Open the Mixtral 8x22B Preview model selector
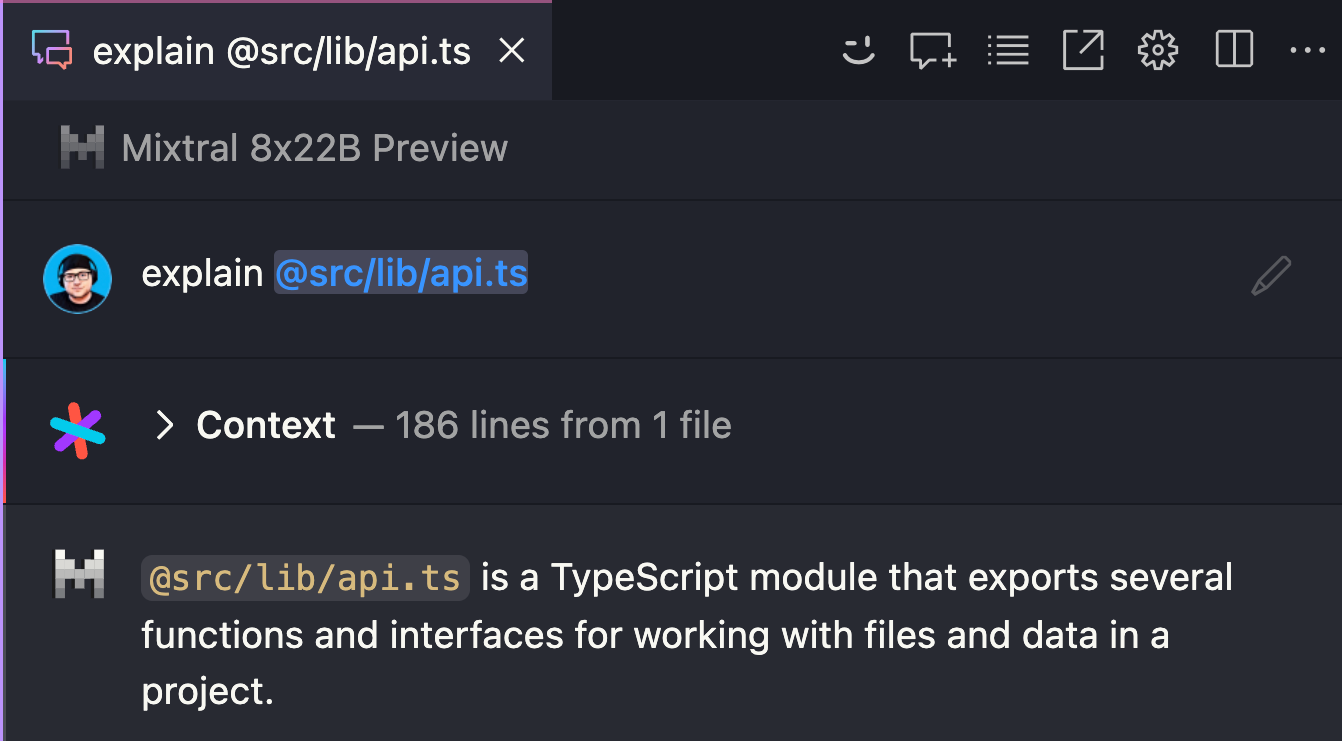Image resolution: width=1342 pixels, height=741 pixels. [284, 148]
